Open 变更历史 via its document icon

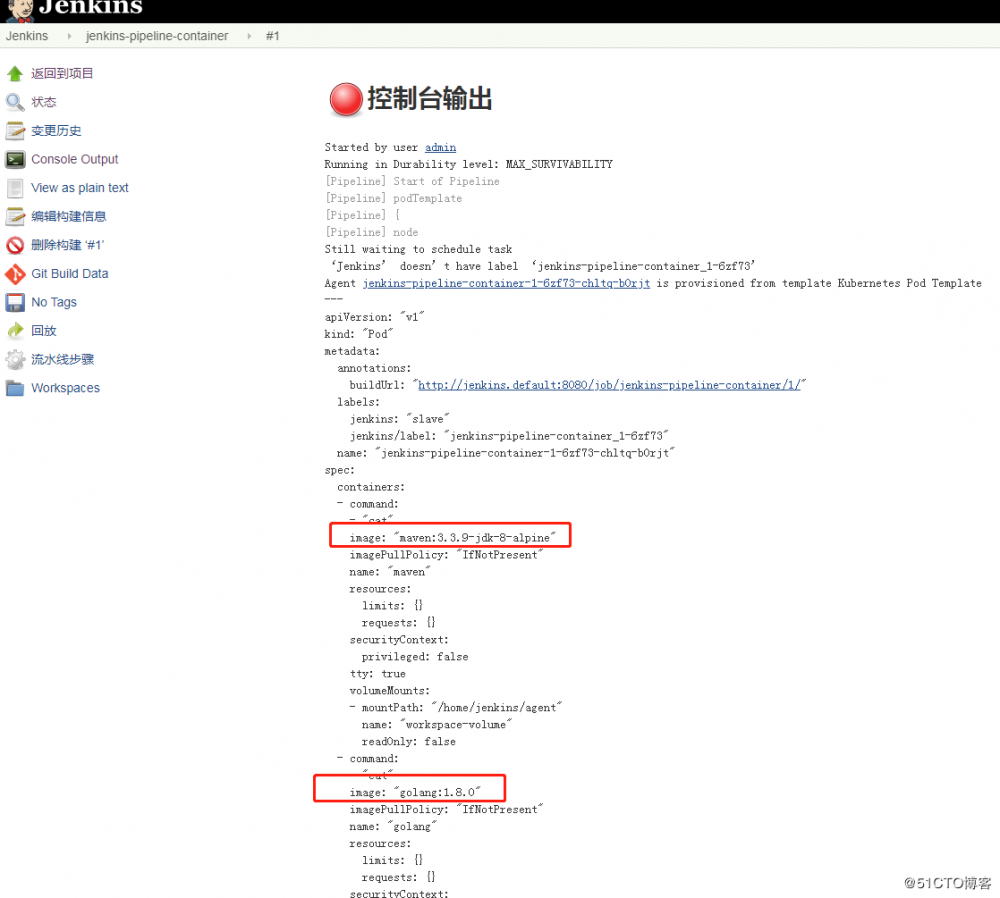[x=16, y=130]
